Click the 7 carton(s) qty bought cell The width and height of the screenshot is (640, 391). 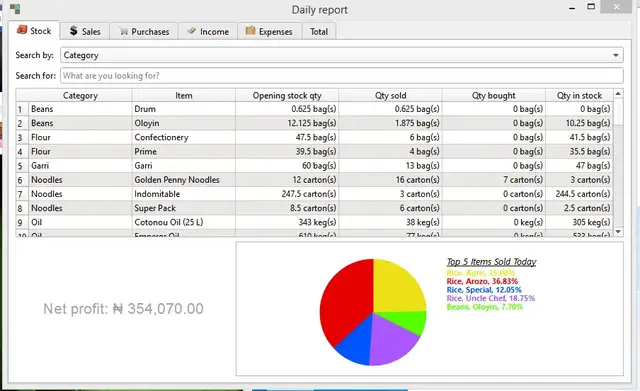point(493,180)
